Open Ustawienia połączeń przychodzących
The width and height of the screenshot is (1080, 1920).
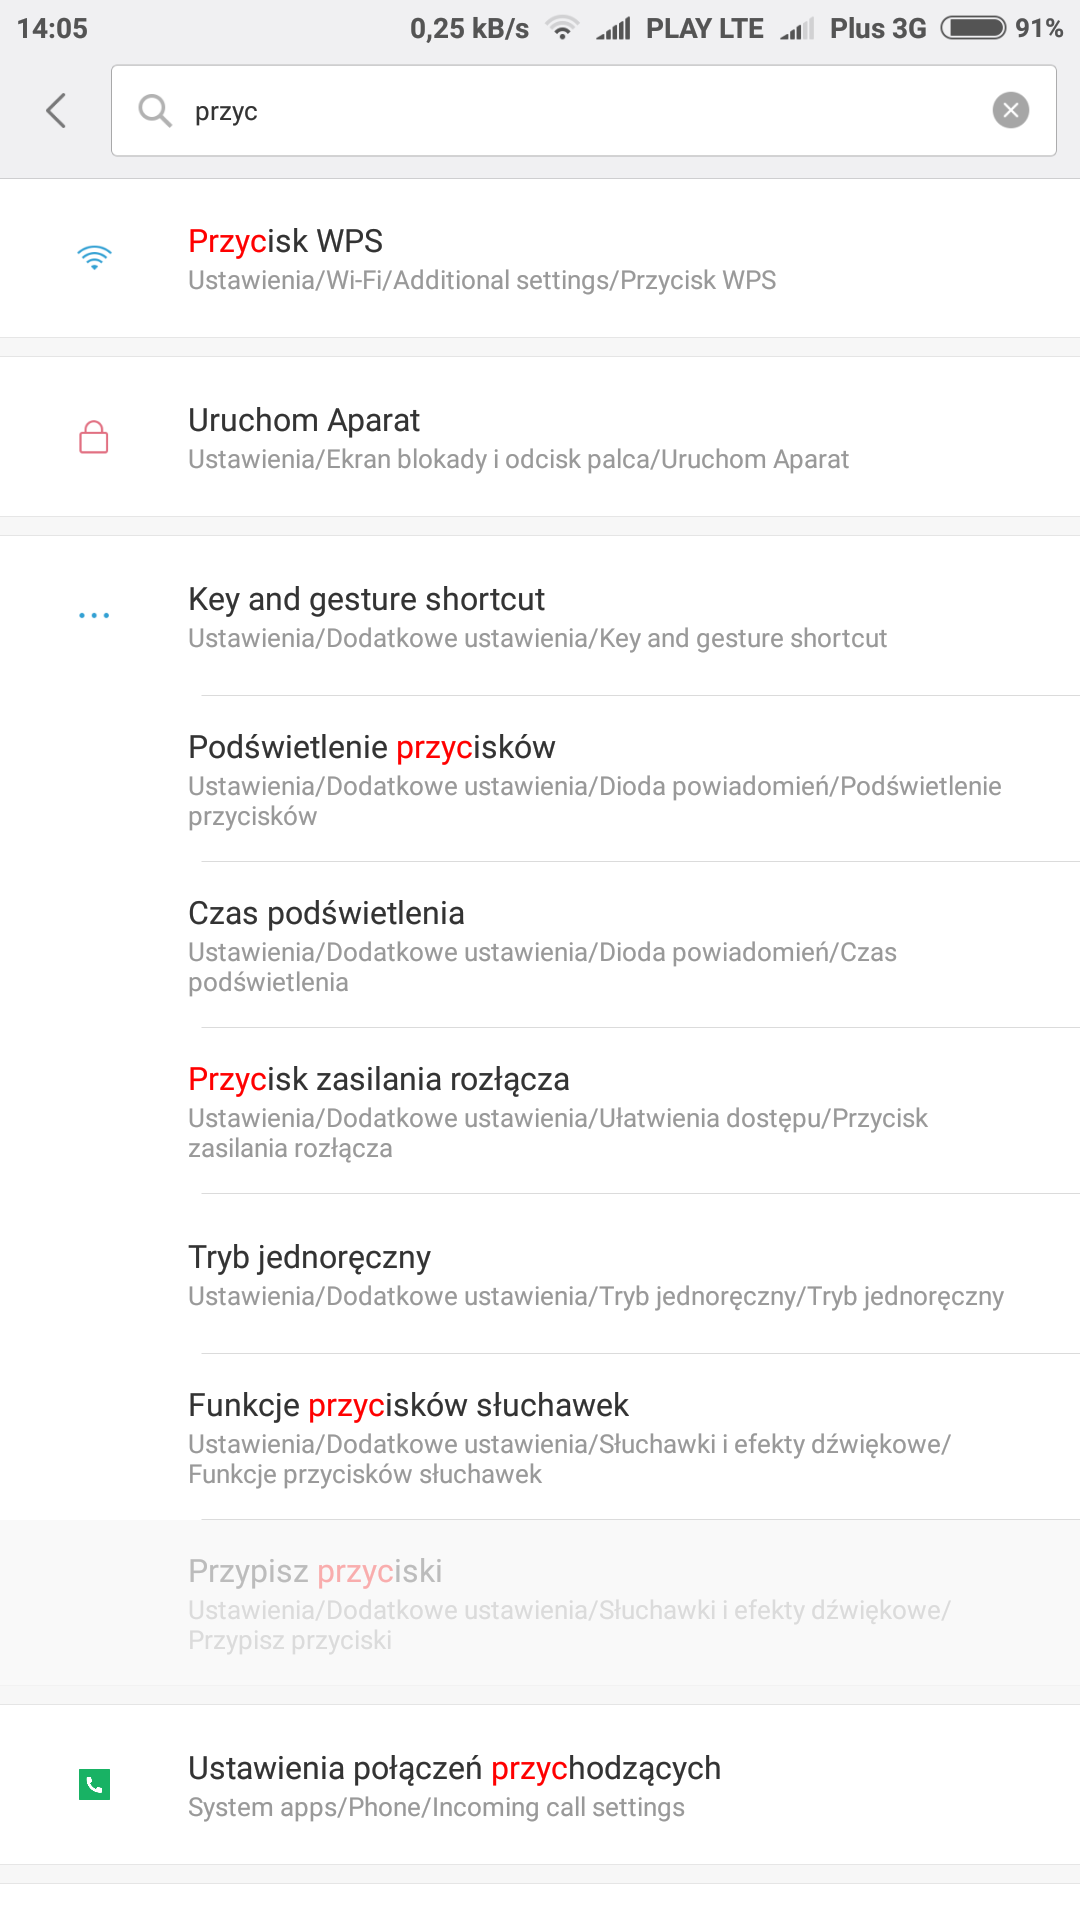point(540,1785)
